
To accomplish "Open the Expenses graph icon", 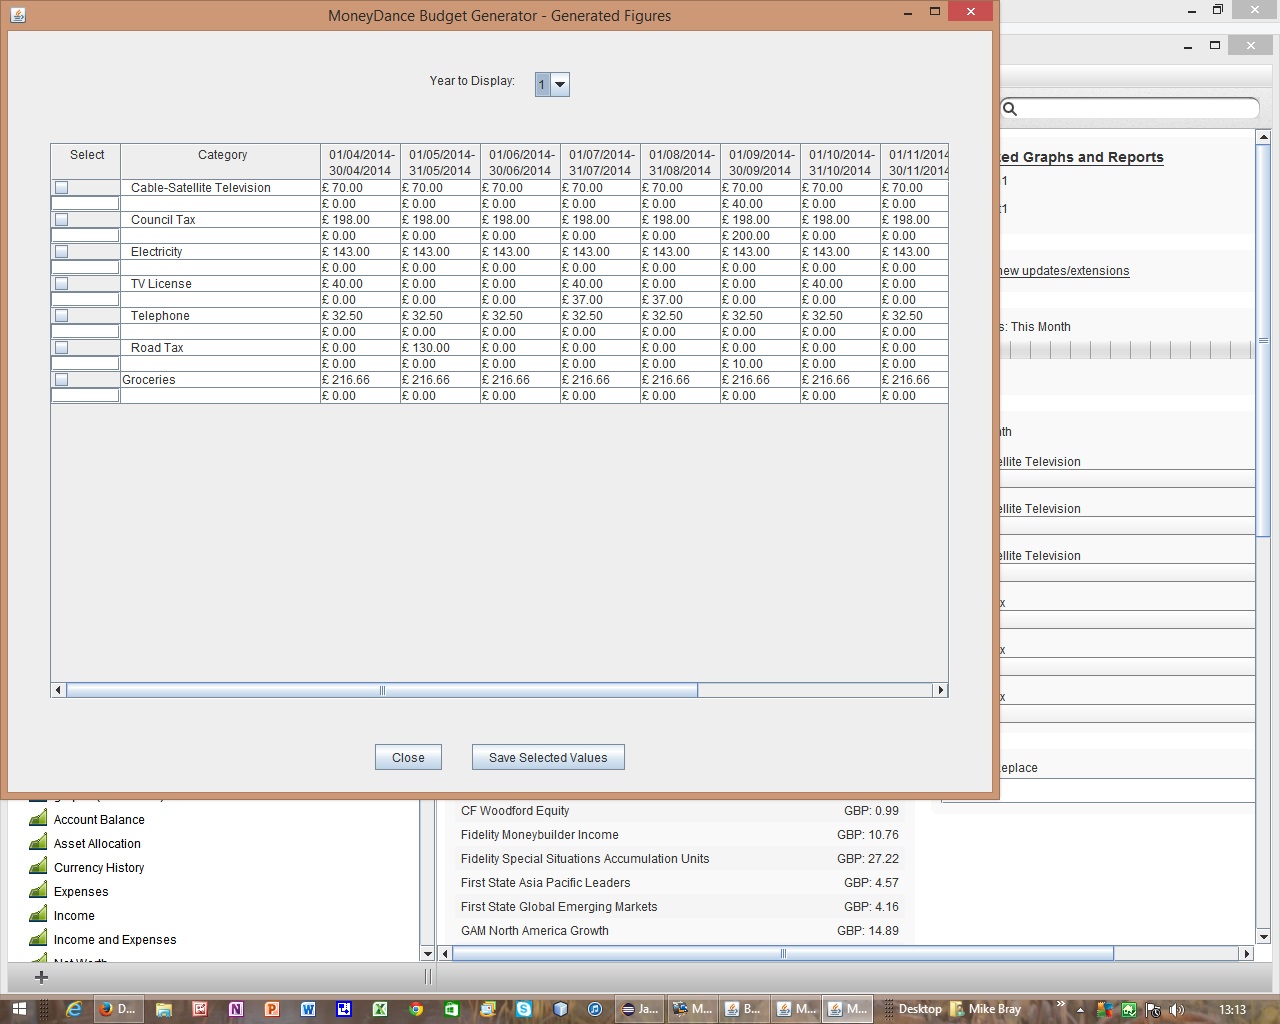I will tap(39, 890).
